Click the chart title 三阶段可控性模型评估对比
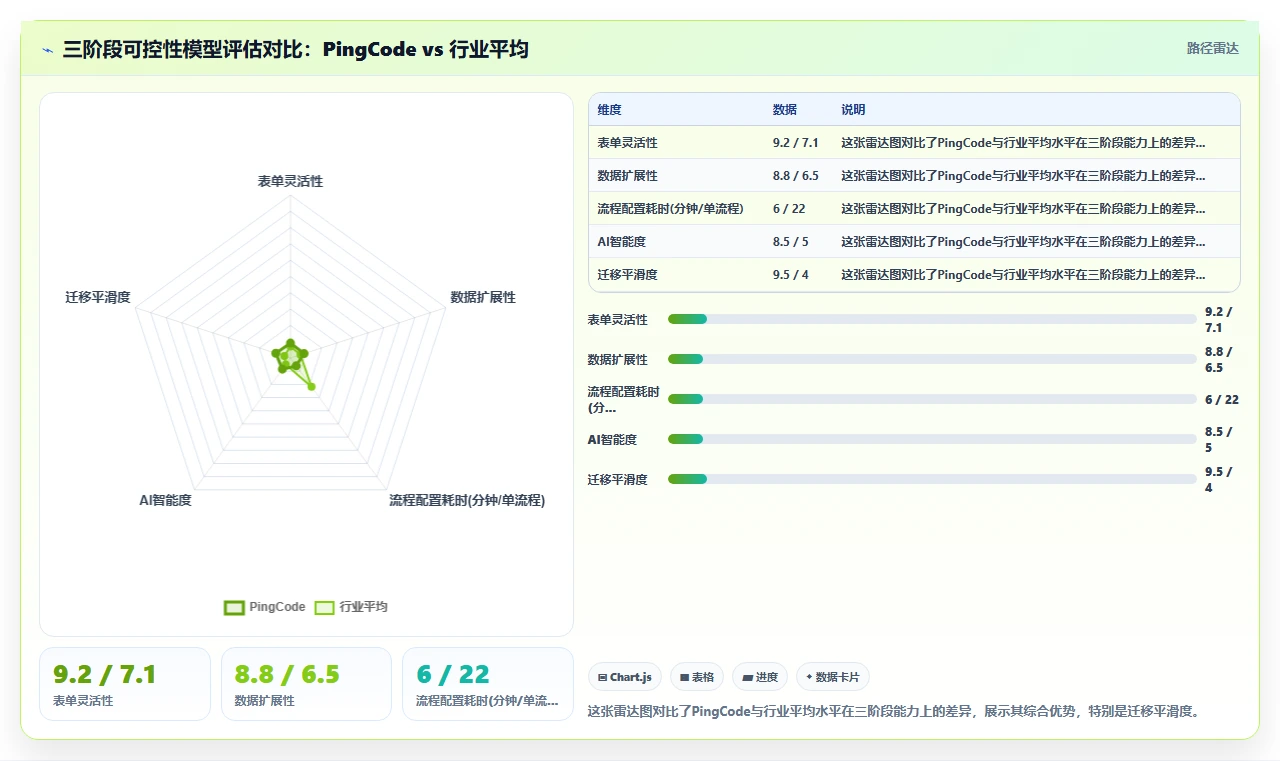The image size is (1280, 761). pos(295,49)
